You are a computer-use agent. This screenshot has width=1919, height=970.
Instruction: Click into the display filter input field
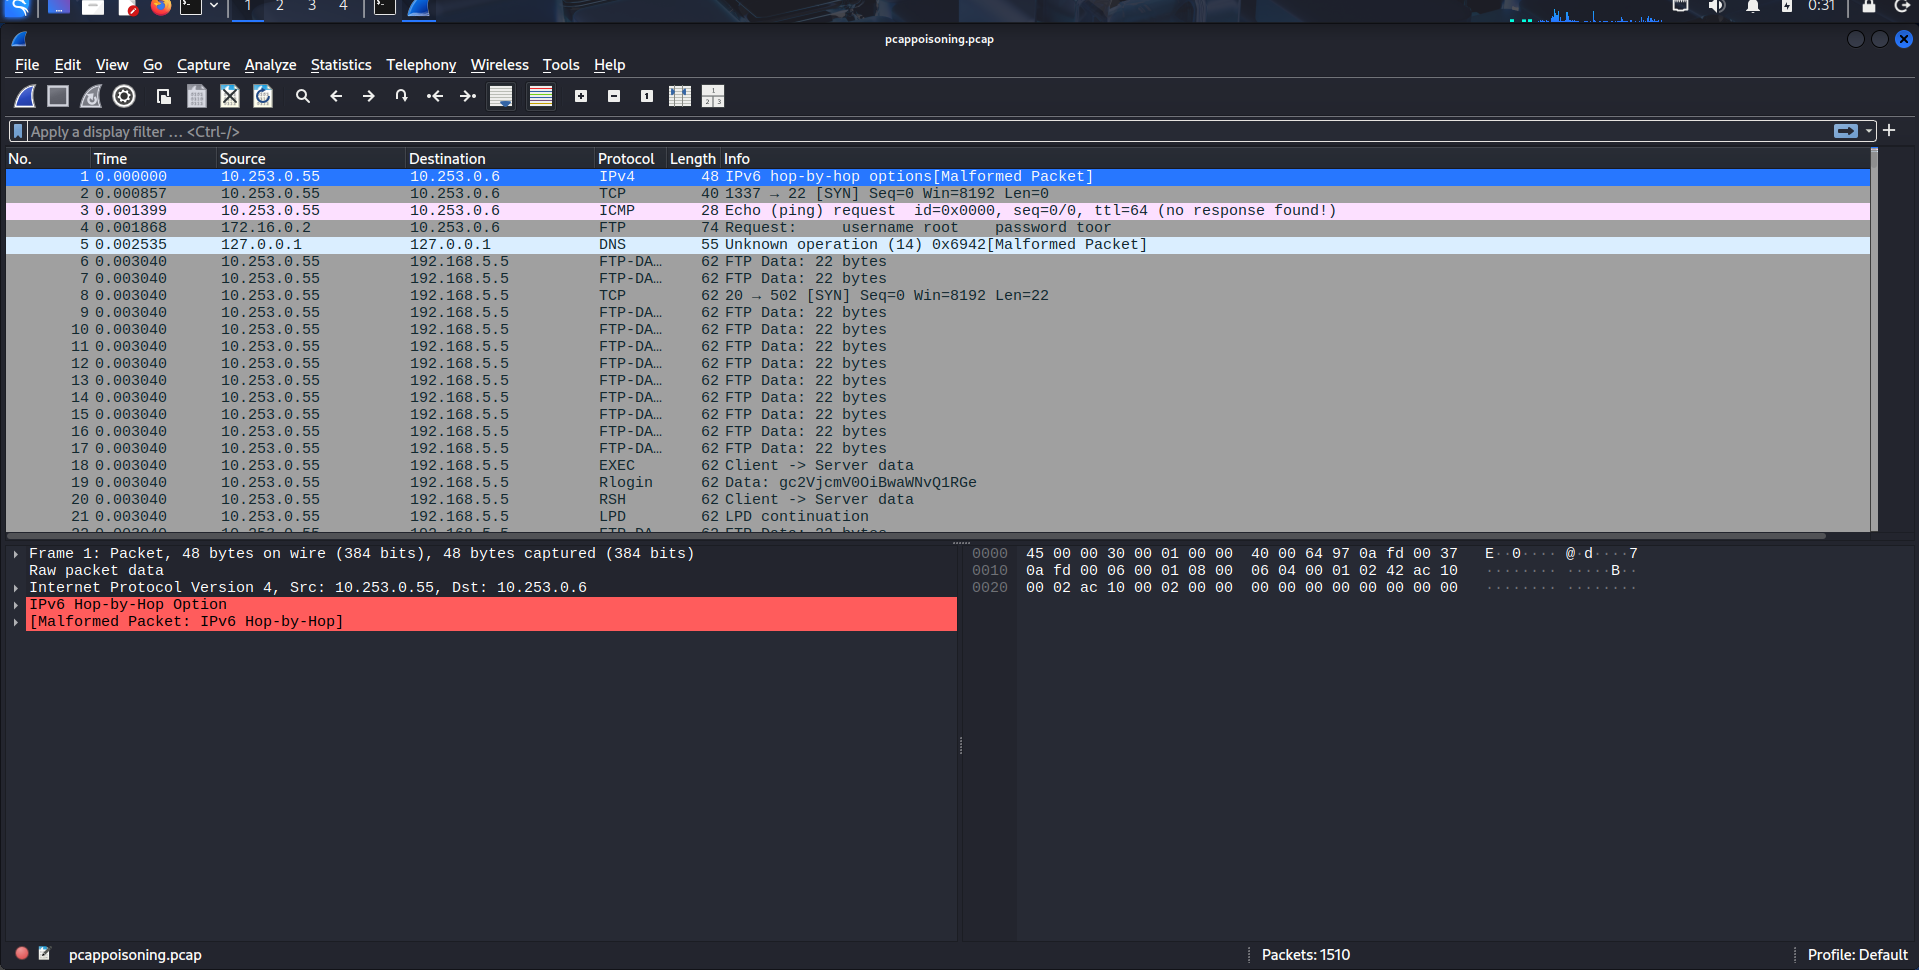(900, 131)
